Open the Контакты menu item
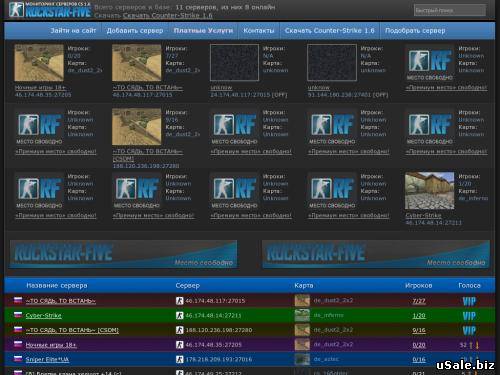Viewport: 500px width, 375px height. click(x=259, y=31)
